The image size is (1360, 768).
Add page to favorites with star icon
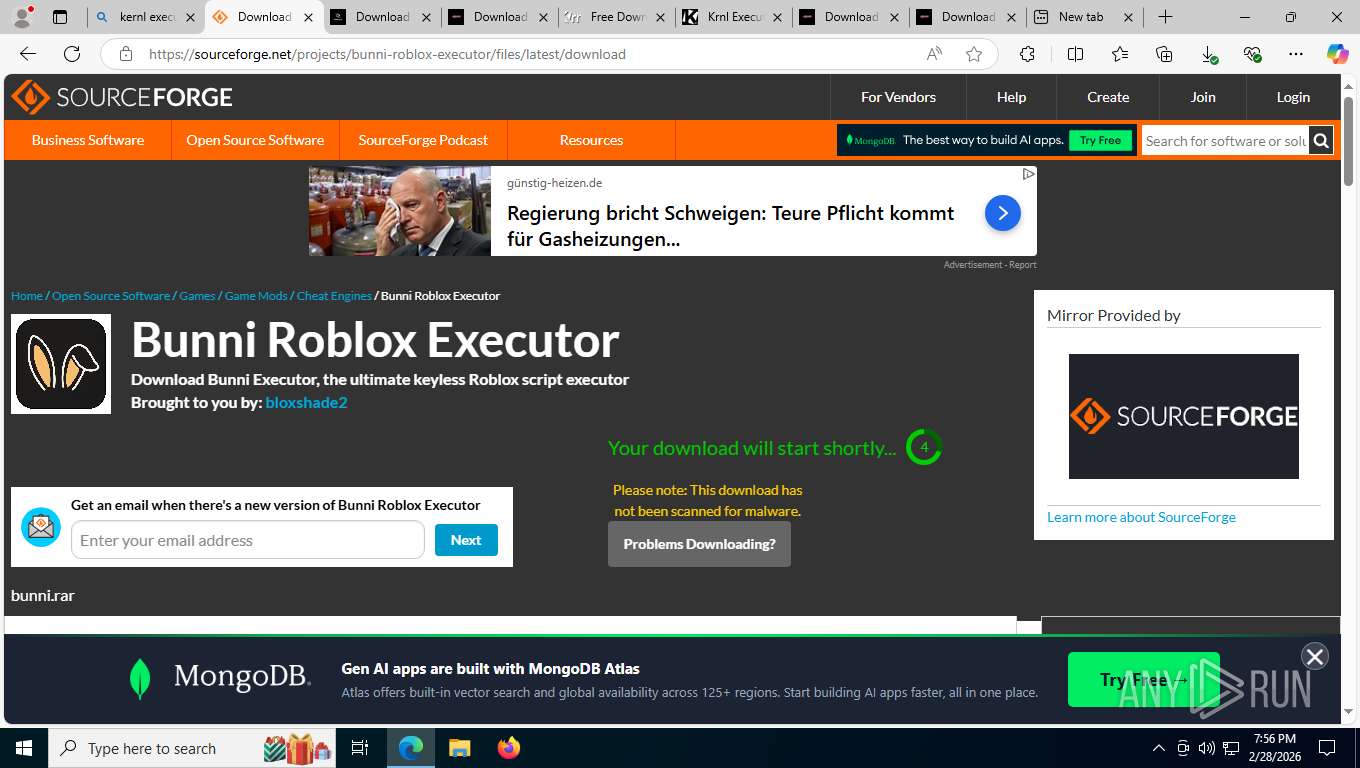point(974,54)
